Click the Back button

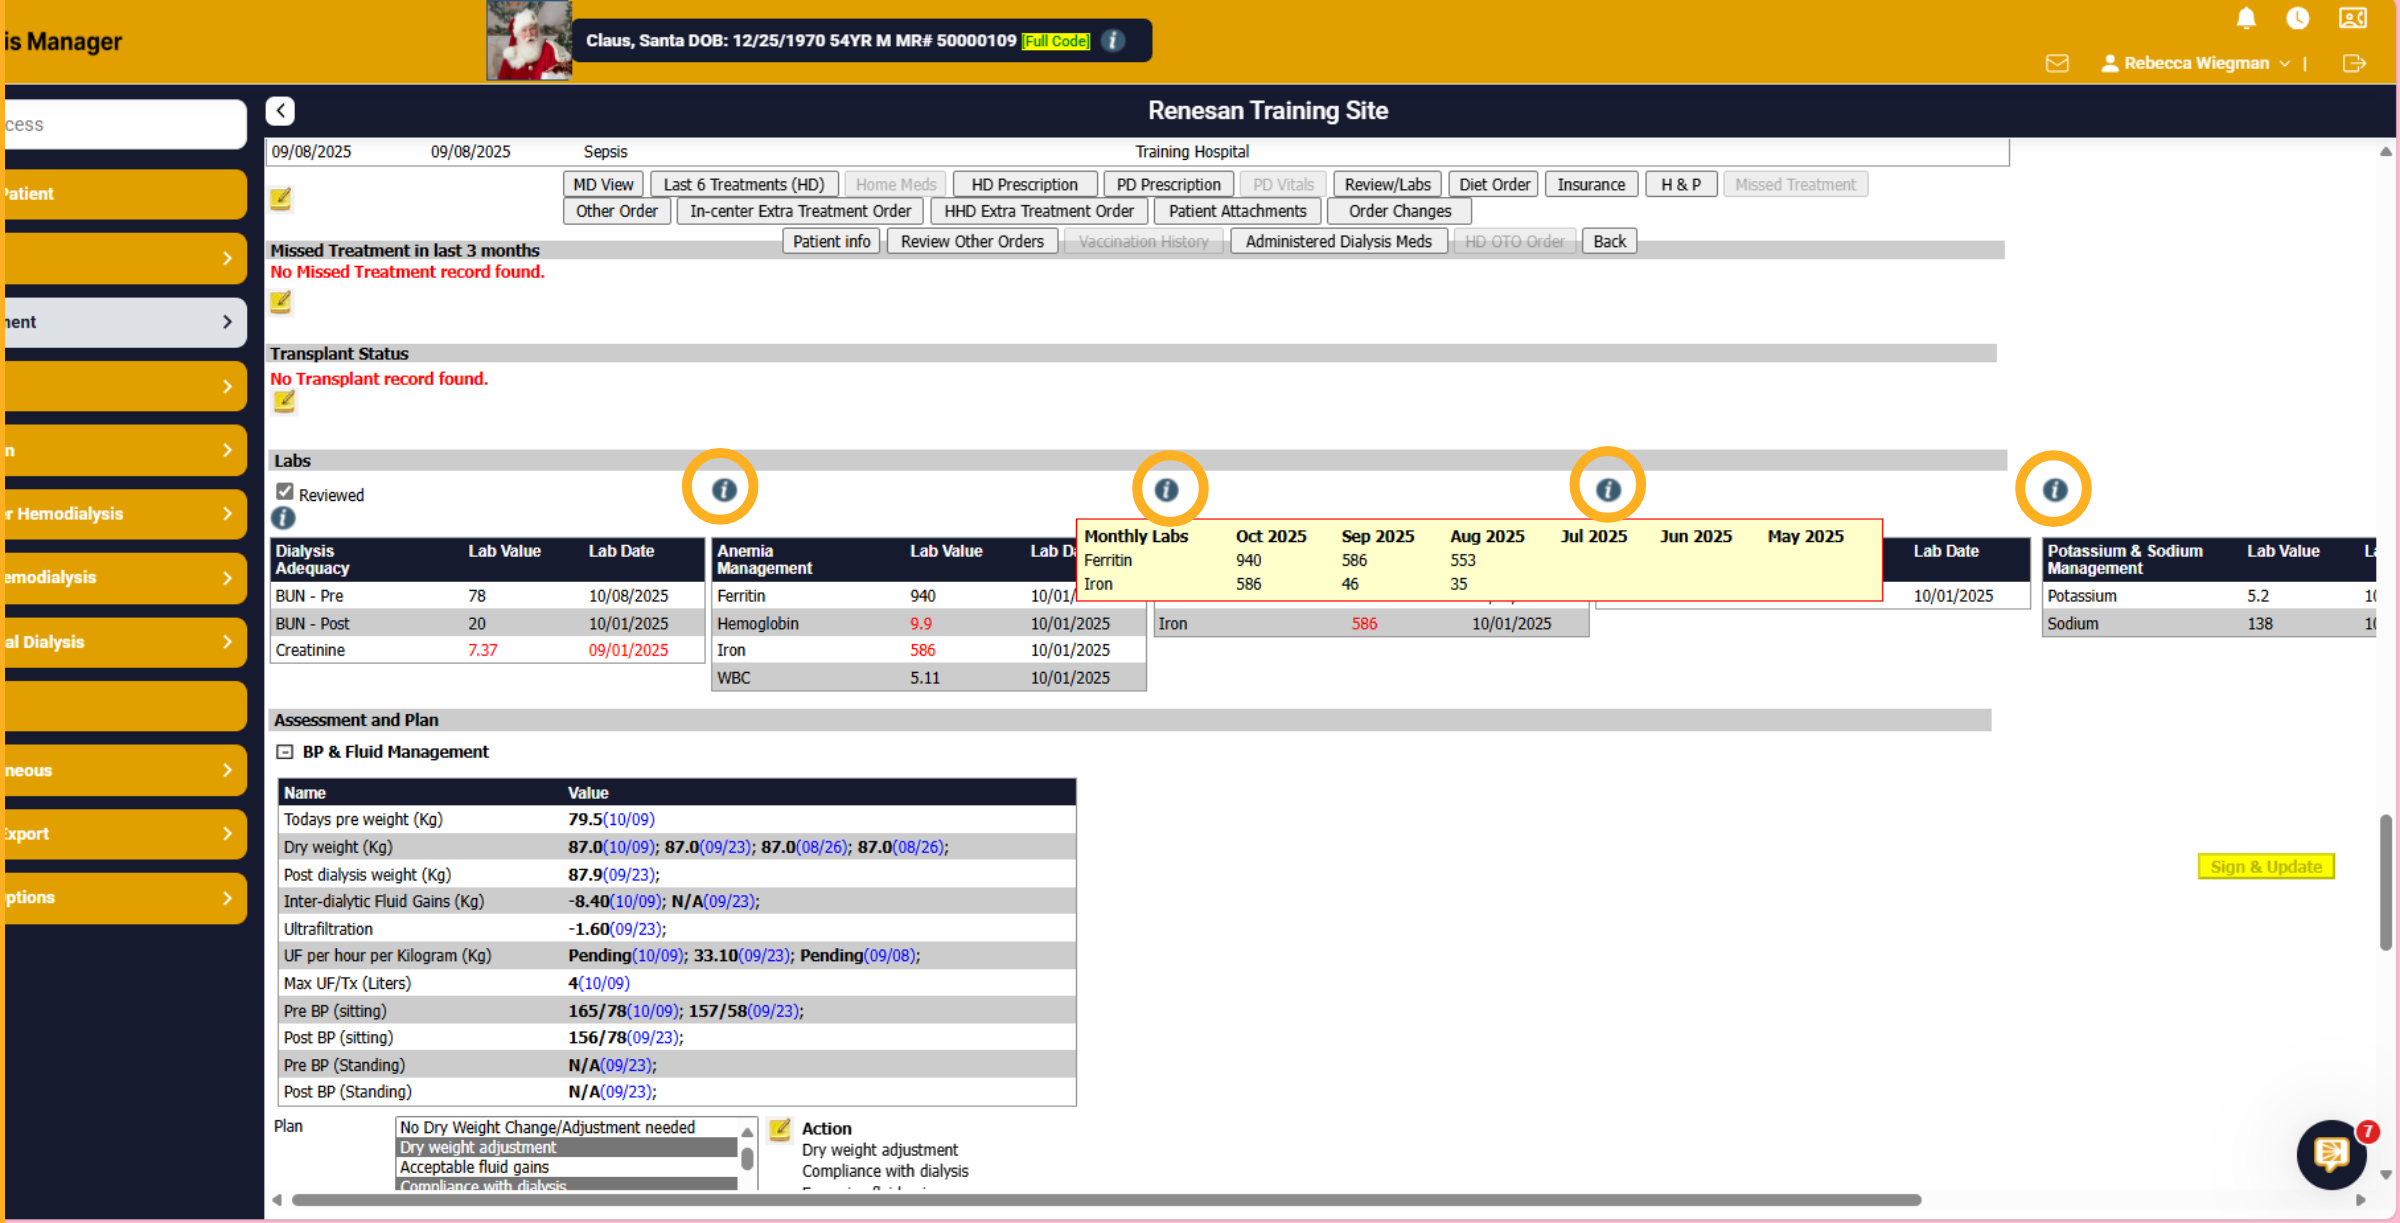coord(1609,242)
